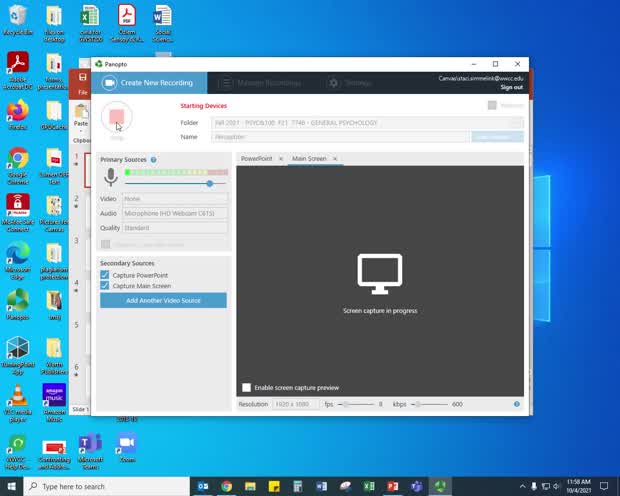Click Paste in the PowerPoint window
This screenshot has height=496, width=620.
(81, 115)
